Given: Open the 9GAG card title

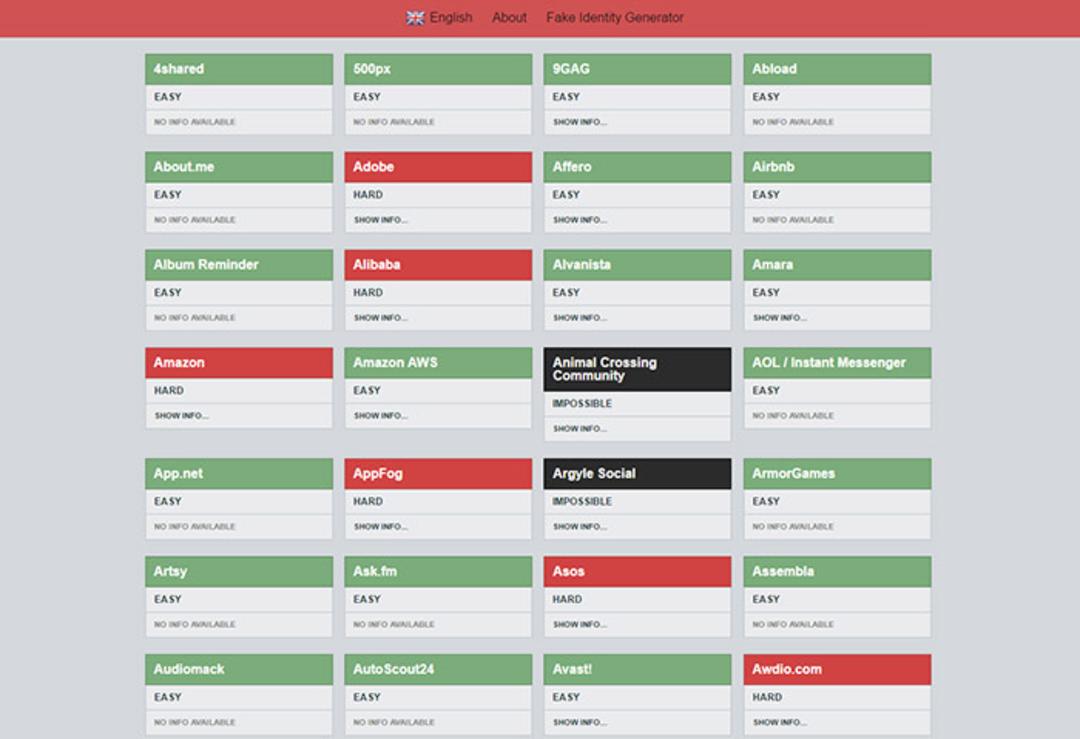Looking at the screenshot, I should 571,69.
